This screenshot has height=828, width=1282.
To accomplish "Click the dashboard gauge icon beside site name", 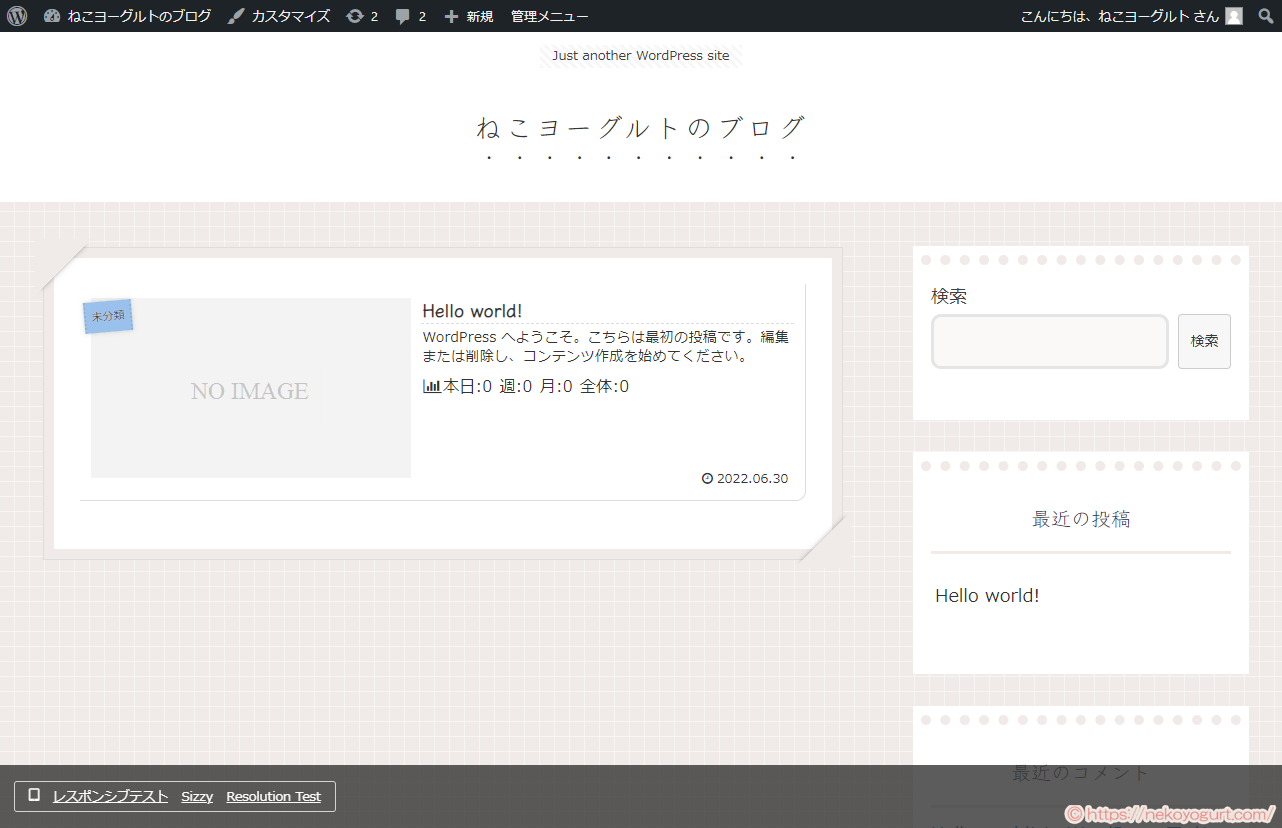I will (51, 15).
